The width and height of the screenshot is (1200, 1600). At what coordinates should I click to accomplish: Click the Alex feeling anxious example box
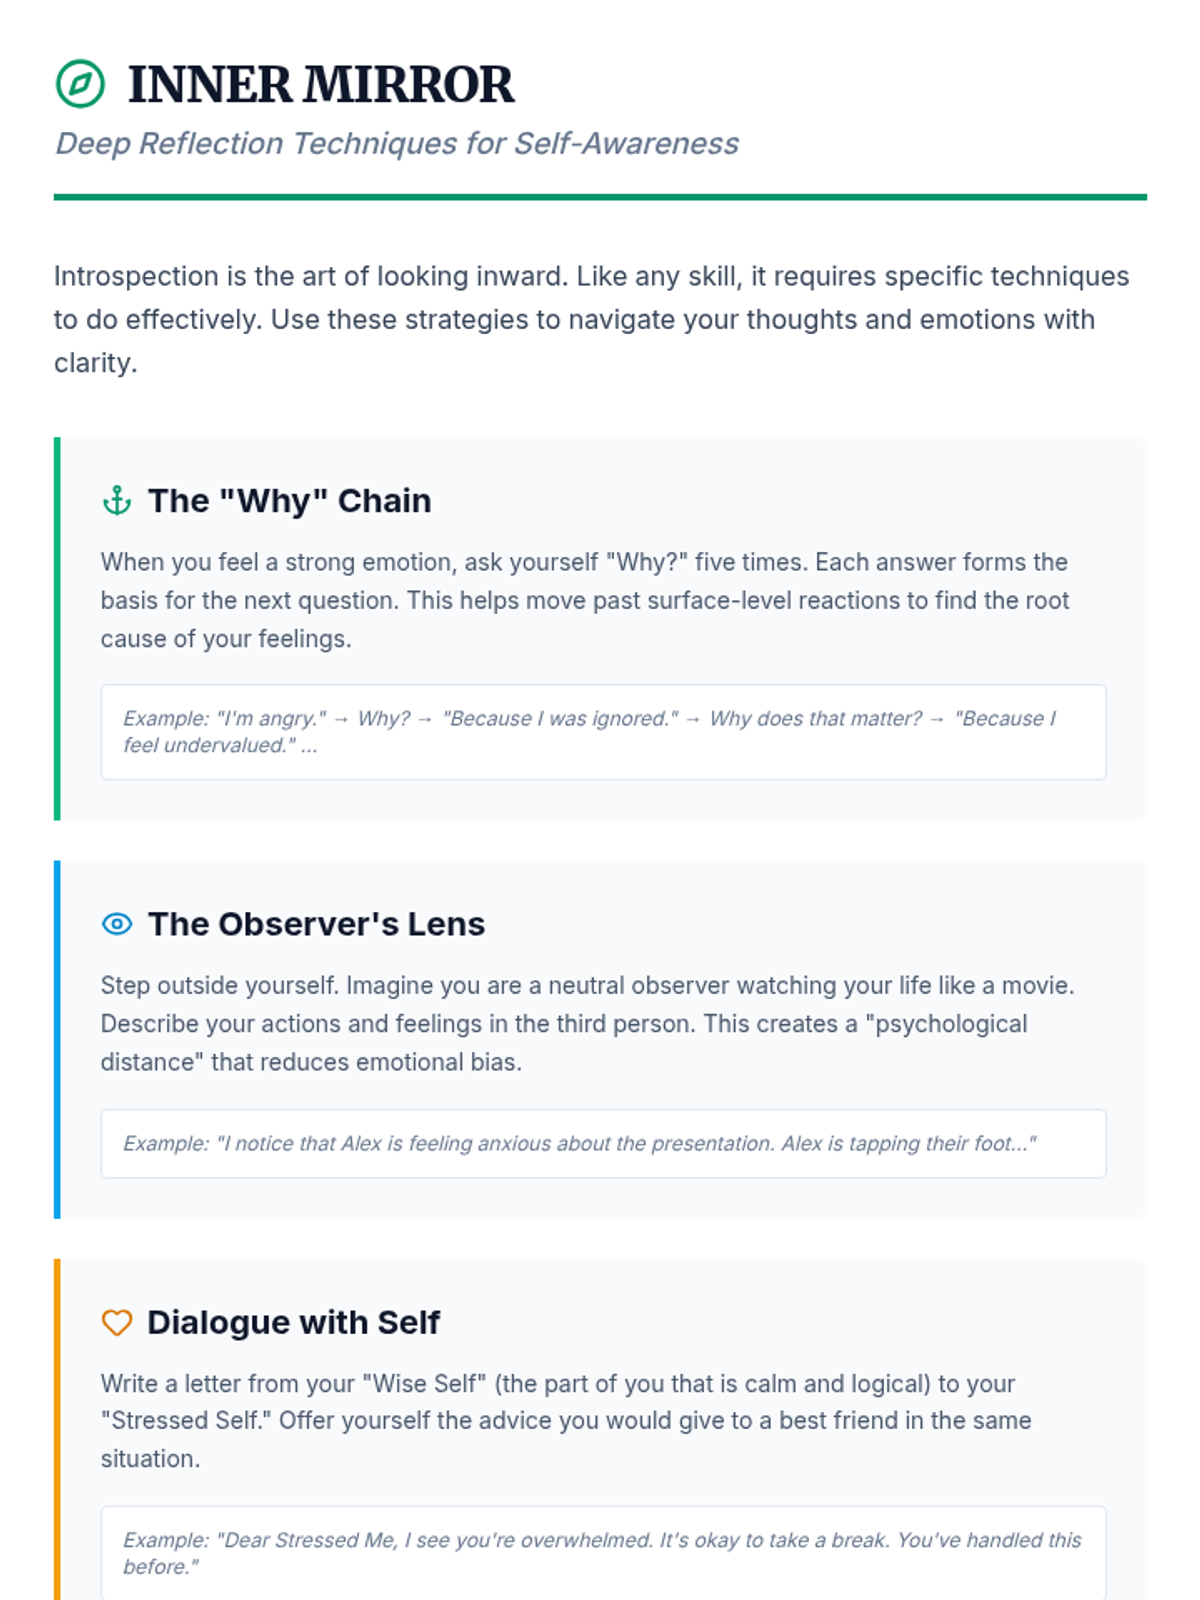603,1143
